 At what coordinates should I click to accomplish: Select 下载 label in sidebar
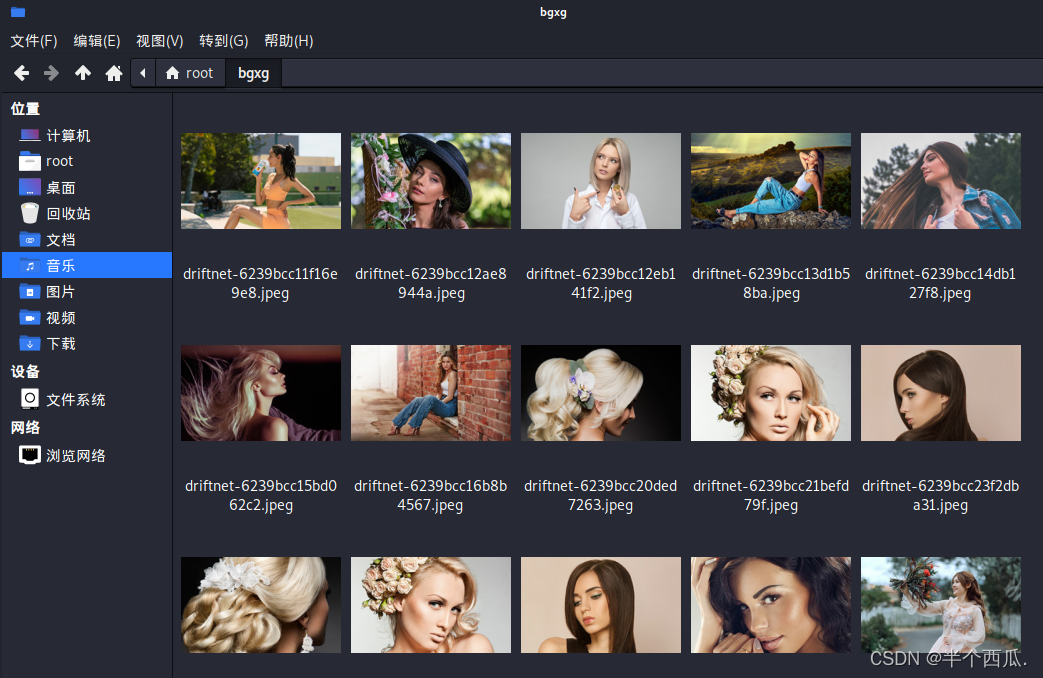[x=61, y=344]
